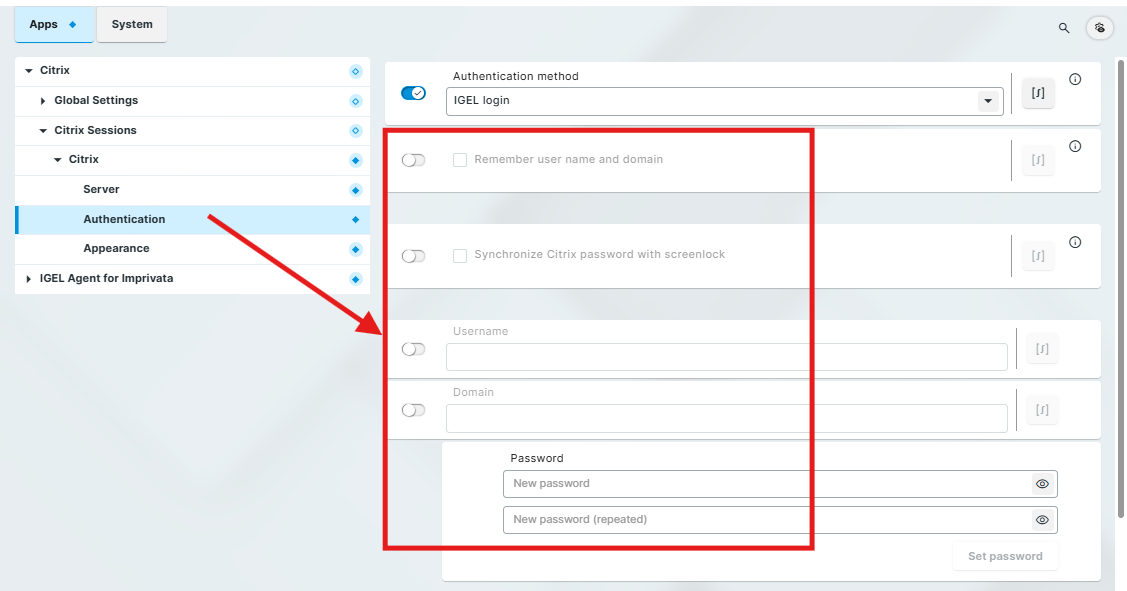Reveal the repeated password using eye icon
The width and height of the screenshot is (1127, 591).
pyautogui.click(x=1042, y=520)
